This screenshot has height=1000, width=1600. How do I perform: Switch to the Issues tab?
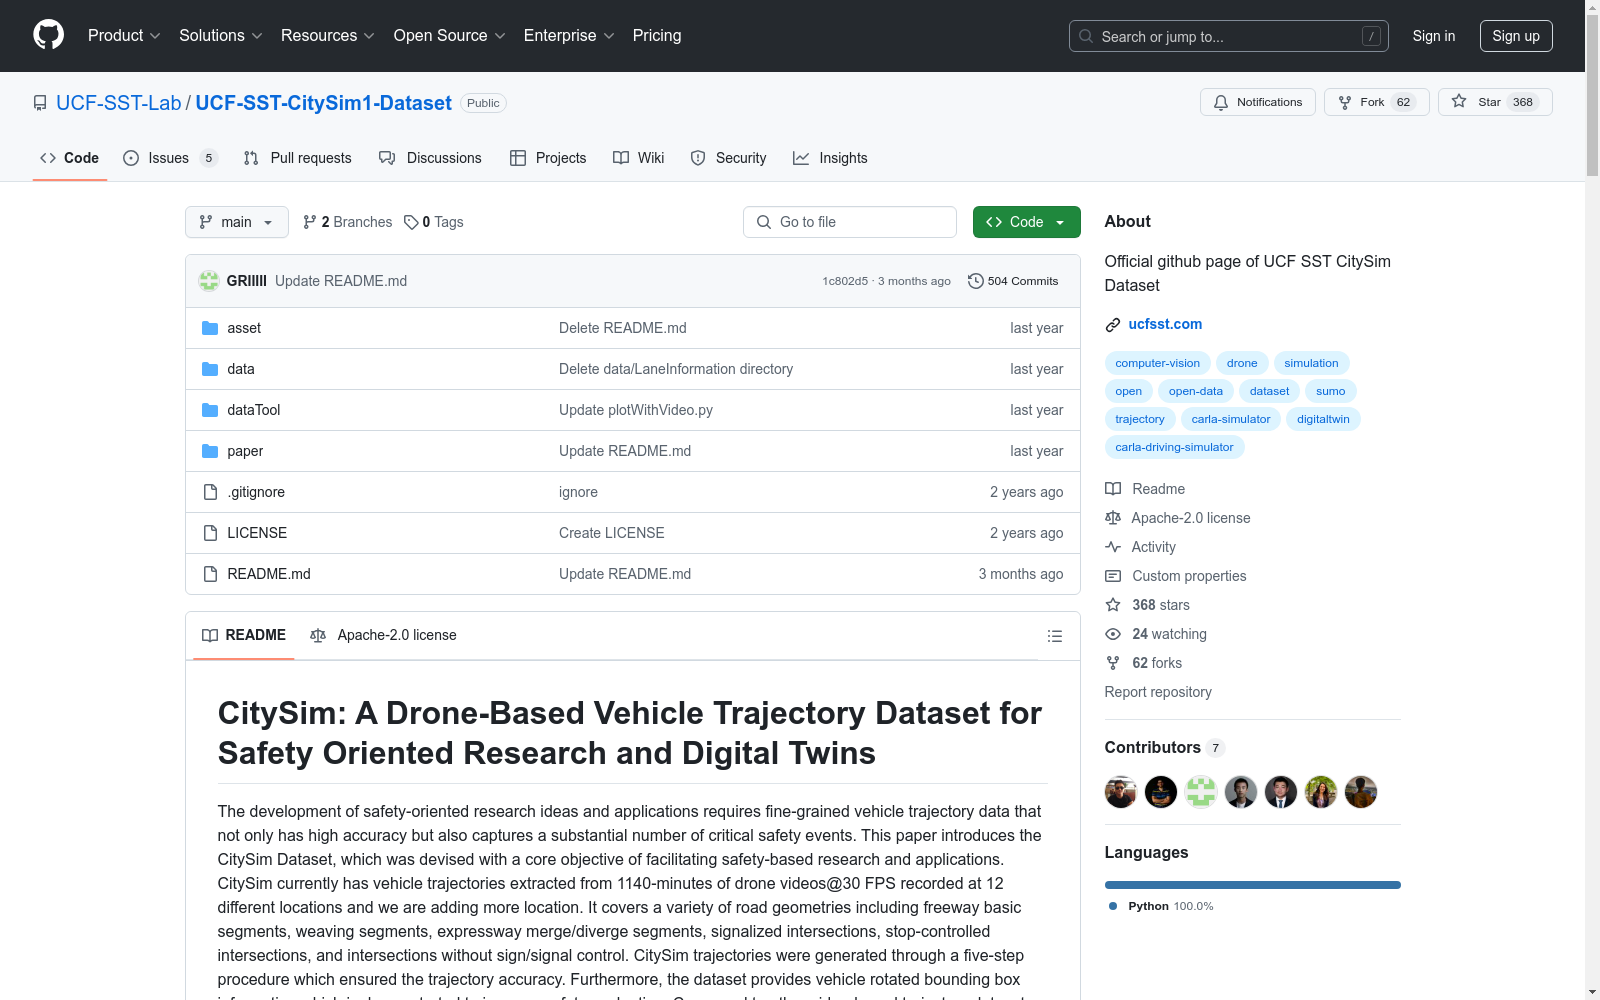click(169, 158)
